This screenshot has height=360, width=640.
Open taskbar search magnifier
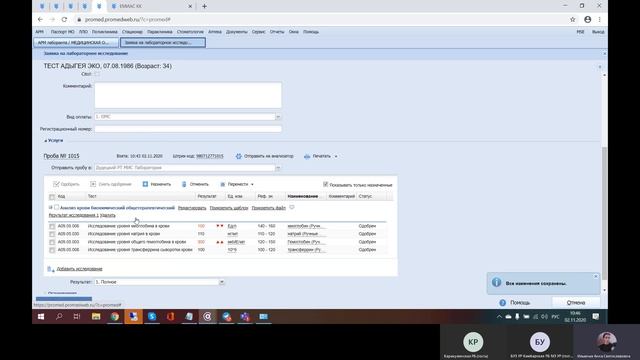click(59, 316)
